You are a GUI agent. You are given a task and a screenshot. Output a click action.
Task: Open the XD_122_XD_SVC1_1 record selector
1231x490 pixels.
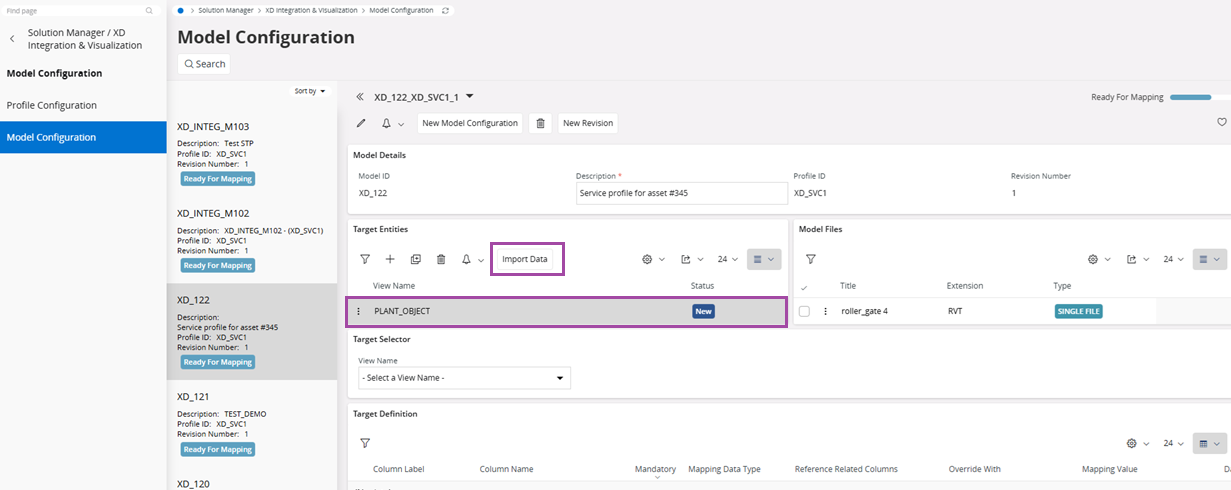coord(469,97)
